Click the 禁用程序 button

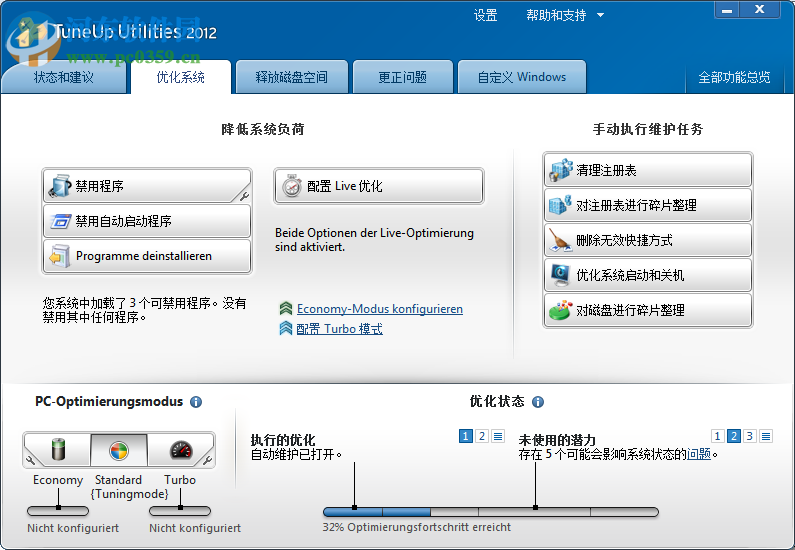(x=147, y=186)
